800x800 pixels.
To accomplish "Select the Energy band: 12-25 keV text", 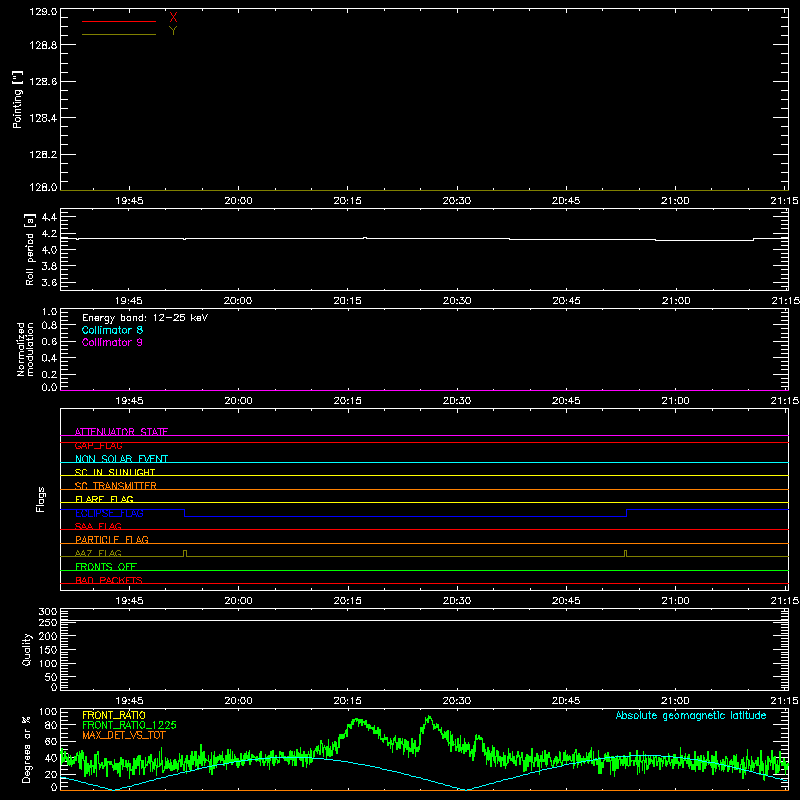I will pos(145,318).
